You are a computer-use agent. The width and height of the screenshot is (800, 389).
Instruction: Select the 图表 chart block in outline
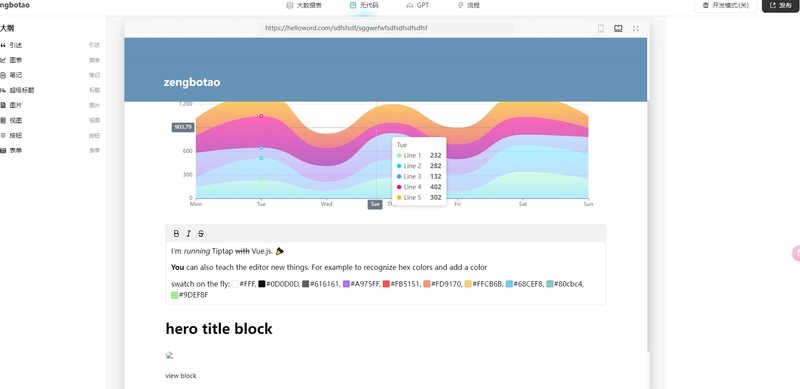click(x=50, y=60)
